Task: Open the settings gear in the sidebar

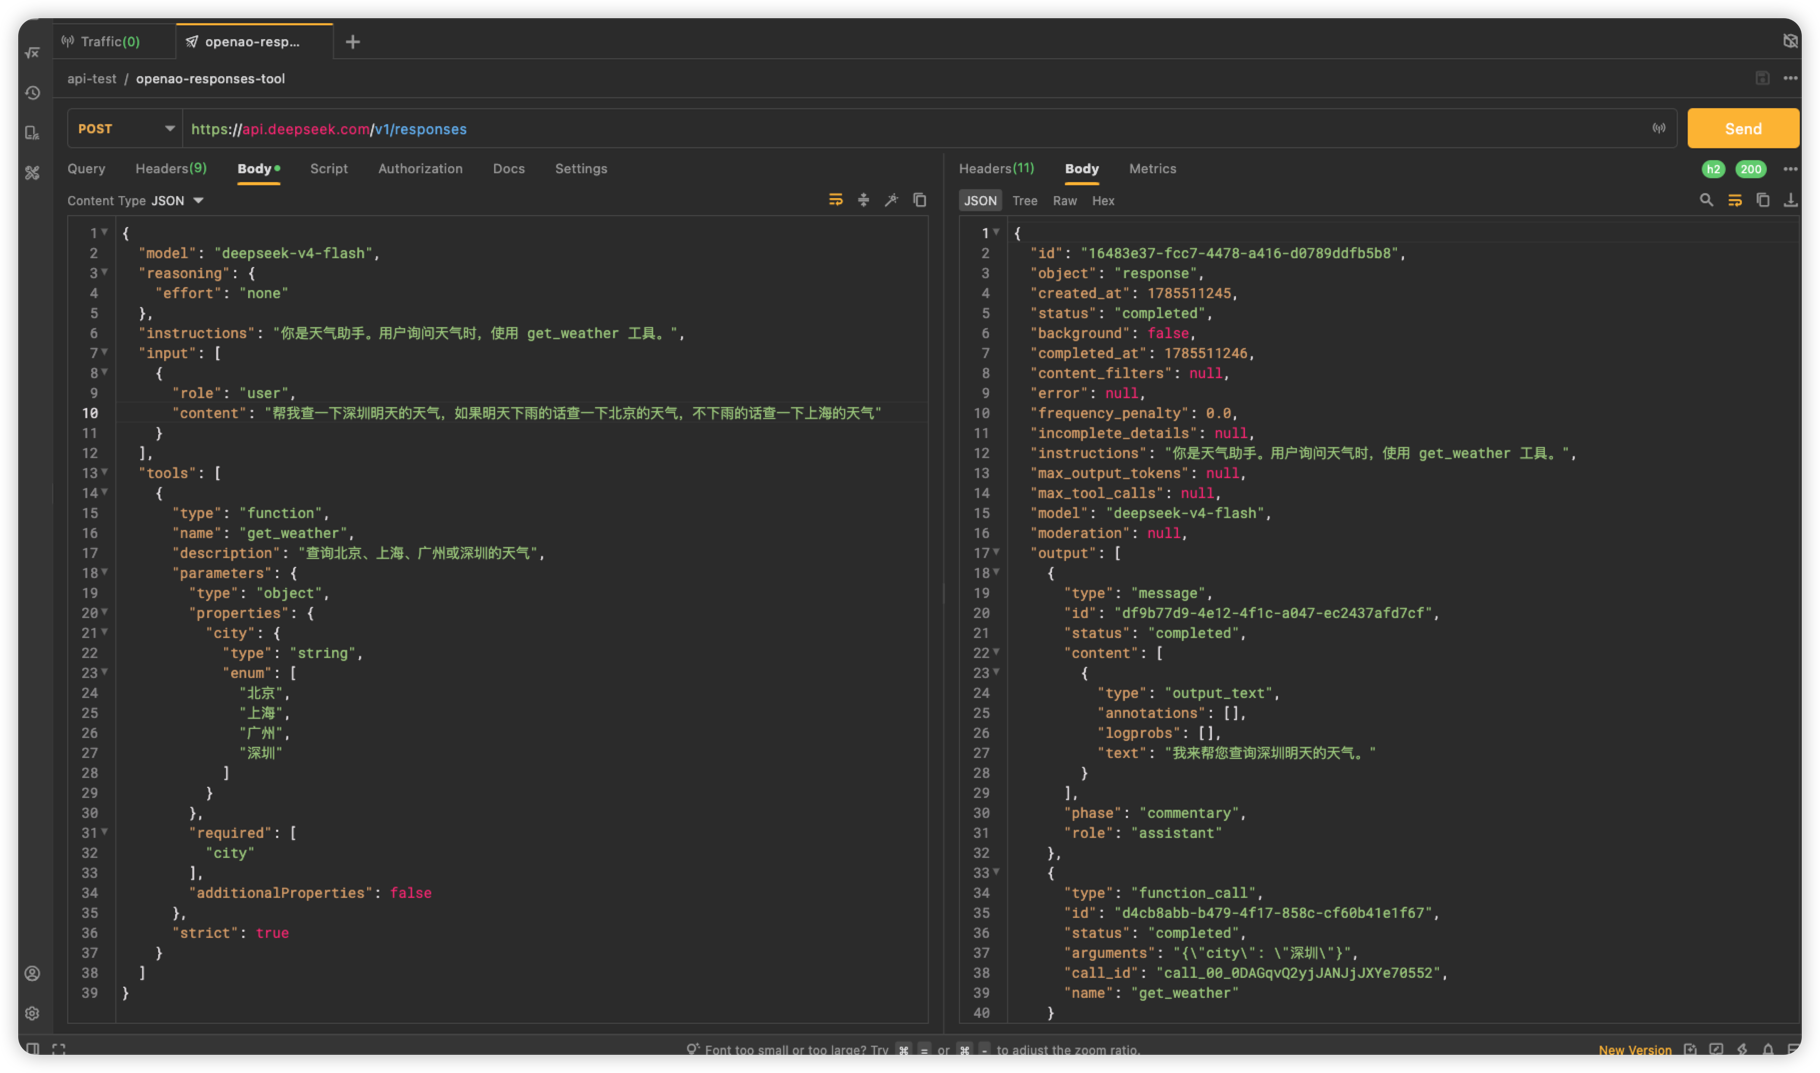Action: click(32, 1013)
